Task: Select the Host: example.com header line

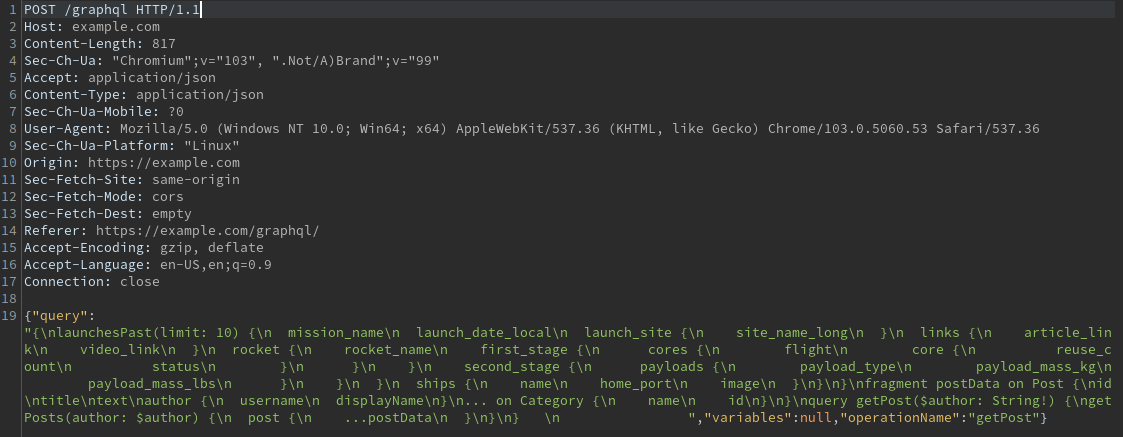Action: (x=92, y=27)
